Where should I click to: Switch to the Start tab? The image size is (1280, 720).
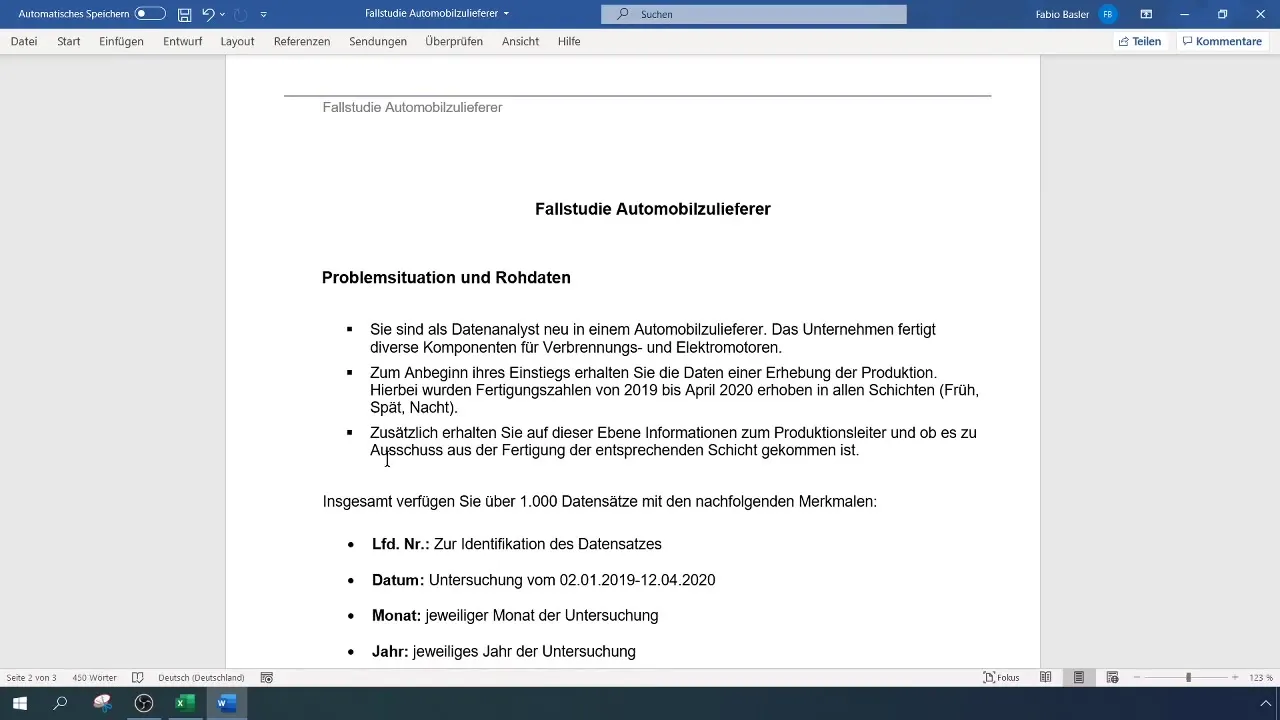pyautogui.click(x=69, y=41)
